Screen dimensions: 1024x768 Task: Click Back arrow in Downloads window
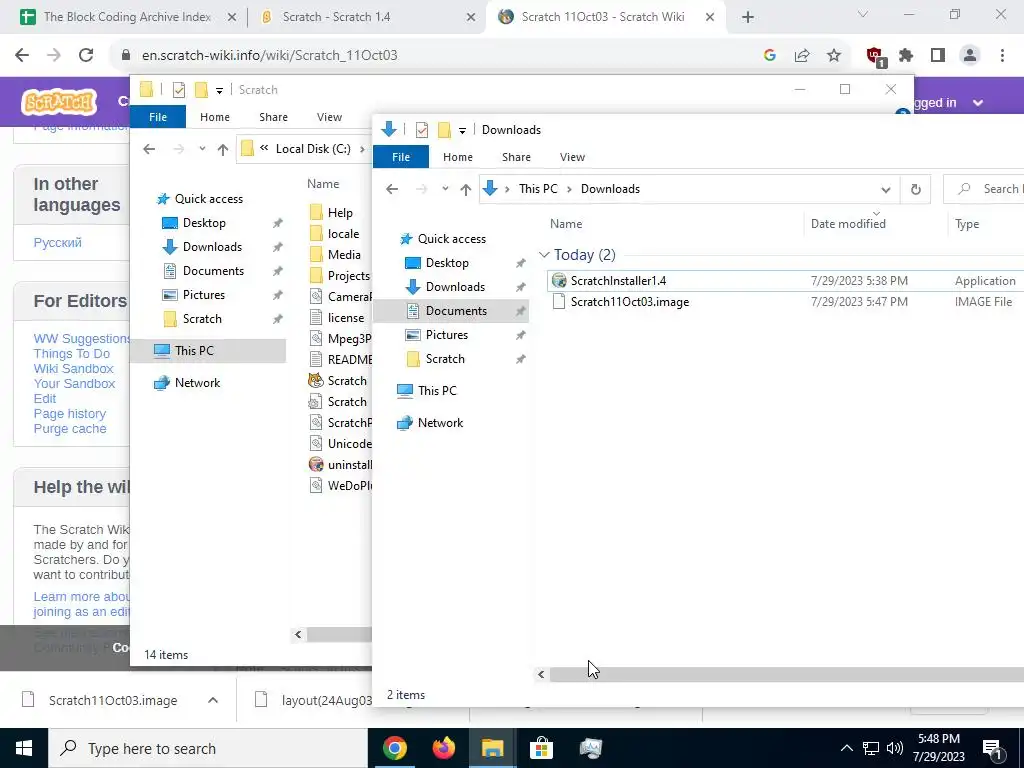click(x=392, y=189)
